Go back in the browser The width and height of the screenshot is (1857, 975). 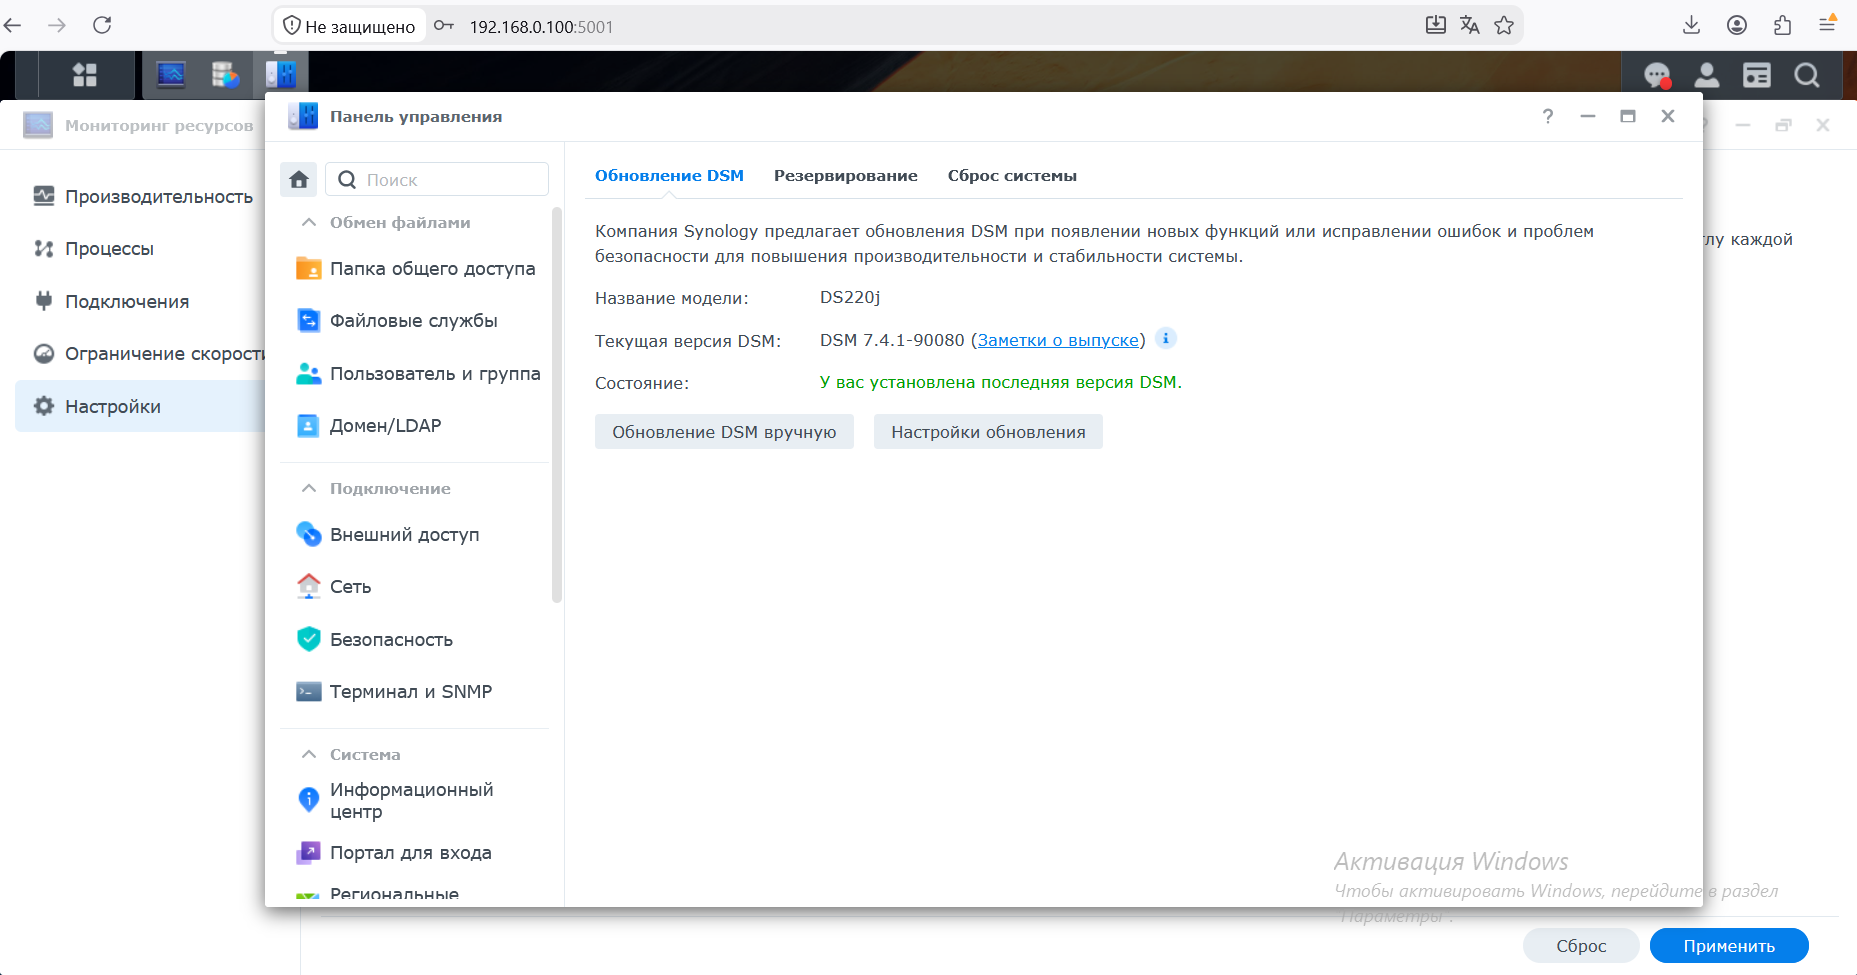[x=13, y=25]
